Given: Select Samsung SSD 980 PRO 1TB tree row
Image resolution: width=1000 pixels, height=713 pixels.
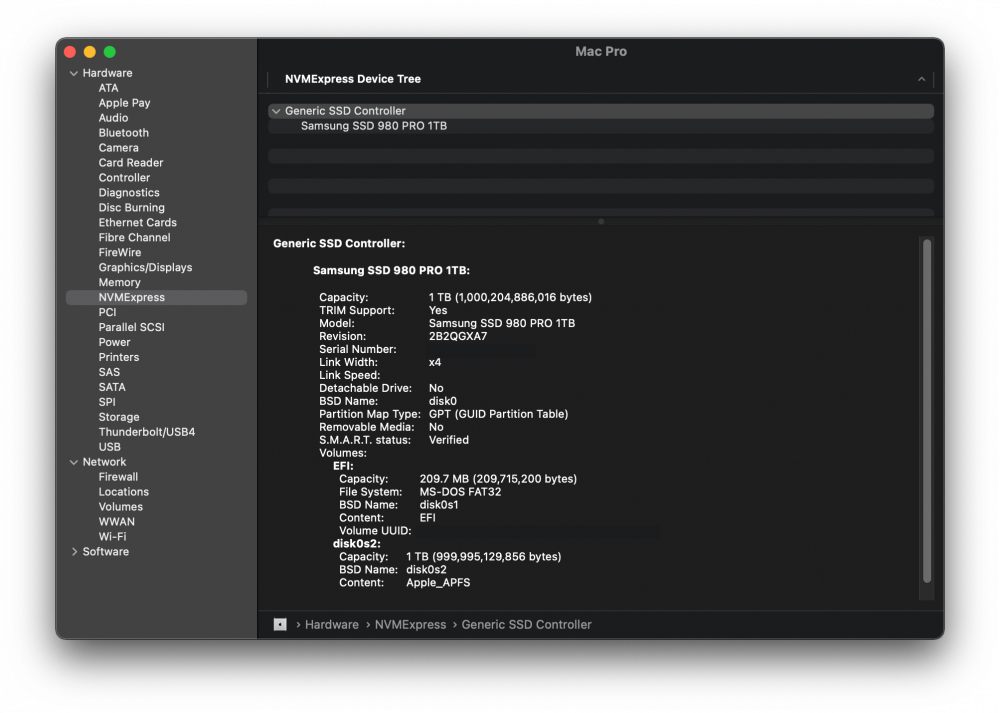Looking at the screenshot, I should (x=601, y=126).
